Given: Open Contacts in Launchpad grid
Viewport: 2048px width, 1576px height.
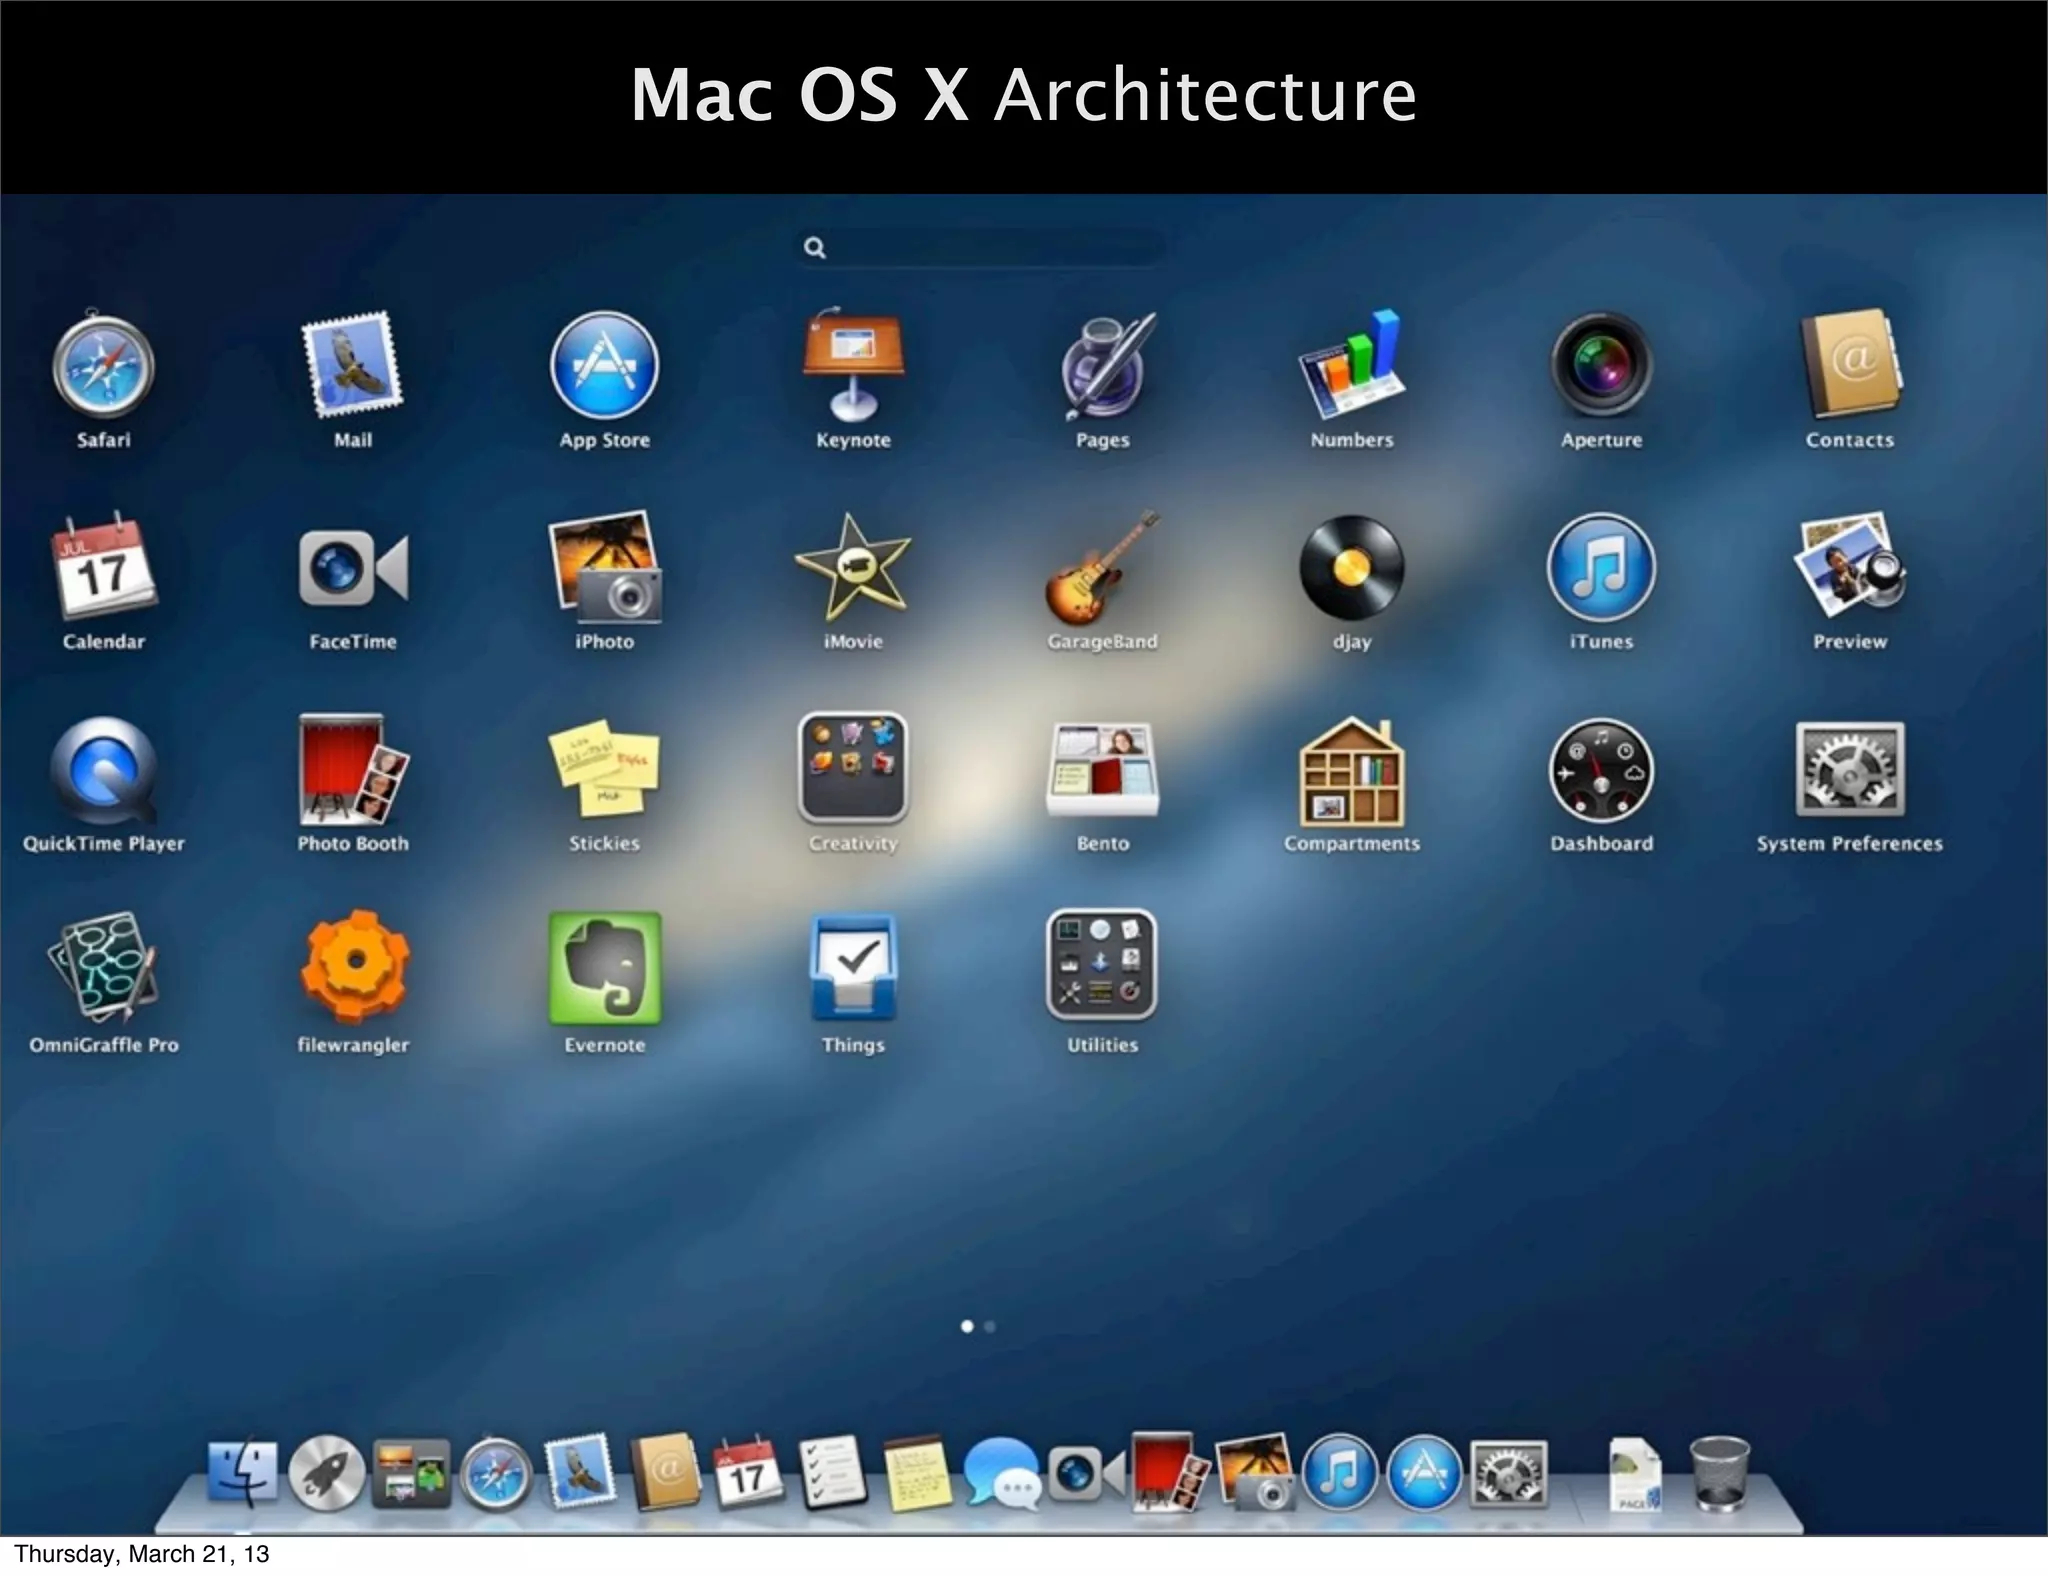Looking at the screenshot, I should 1850,364.
